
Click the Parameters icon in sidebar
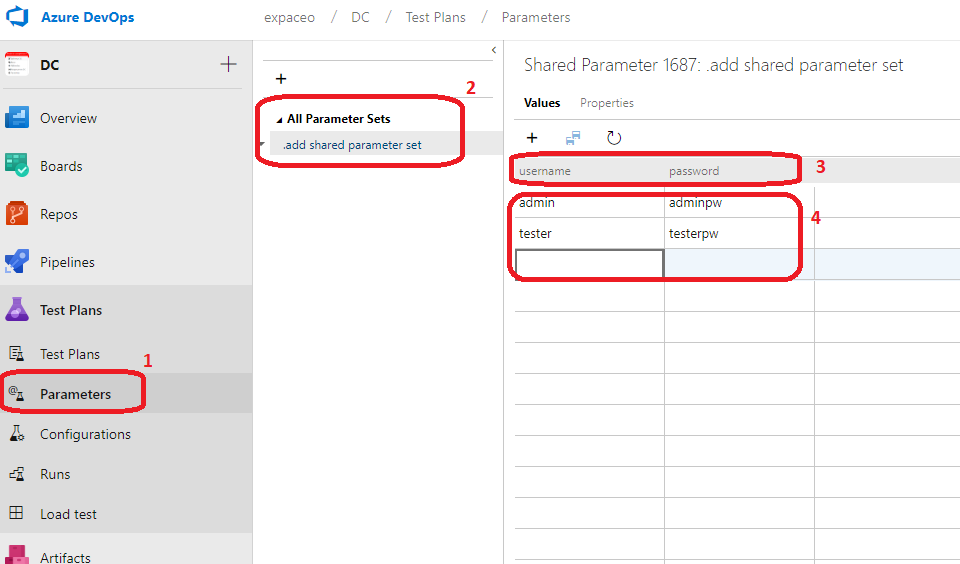pos(17,394)
